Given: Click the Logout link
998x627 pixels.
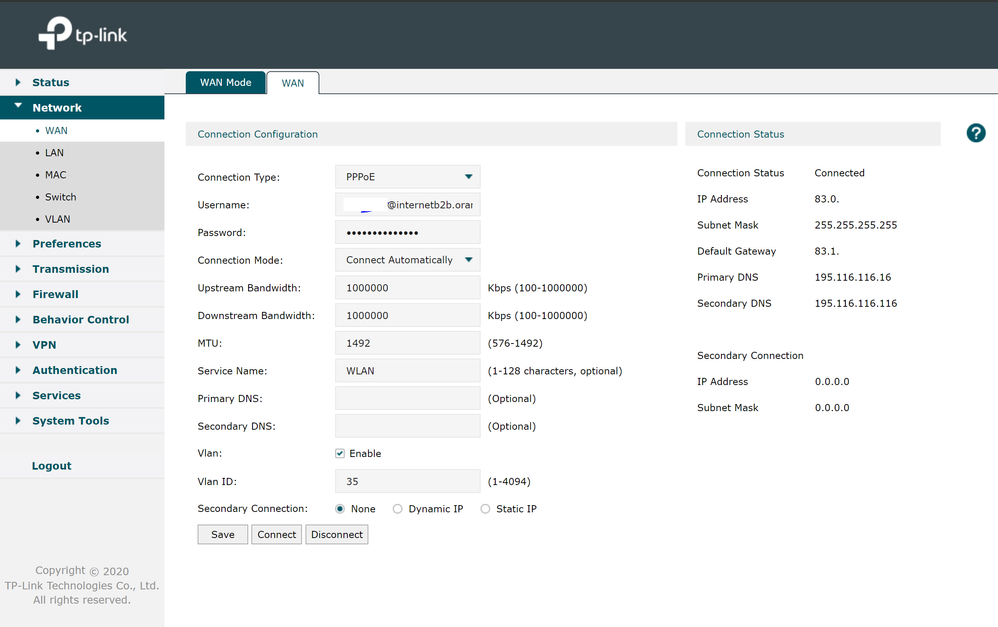Looking at the screenshot, I should tap(51, 466).
